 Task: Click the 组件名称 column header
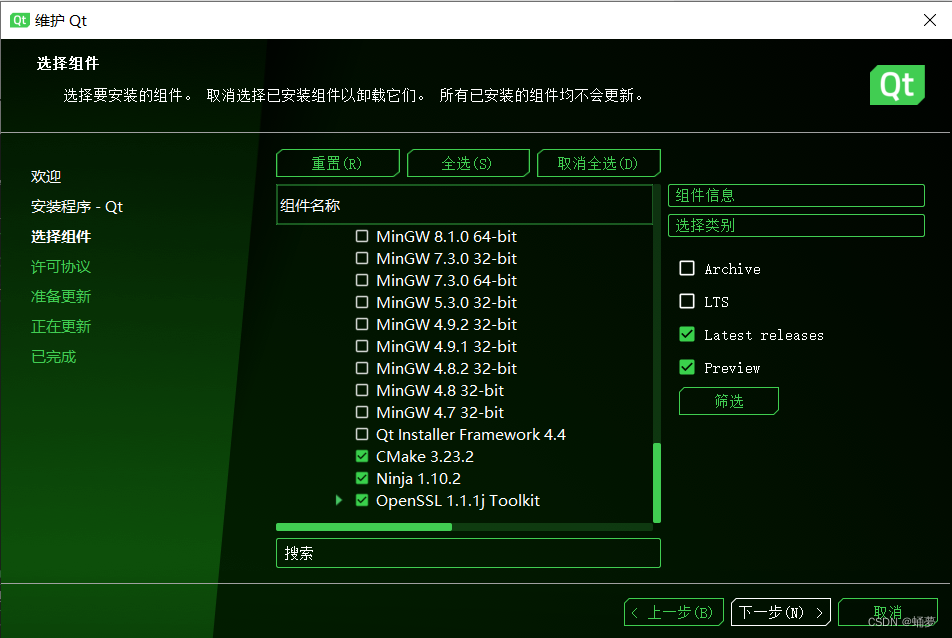click(x=464, y=205)
